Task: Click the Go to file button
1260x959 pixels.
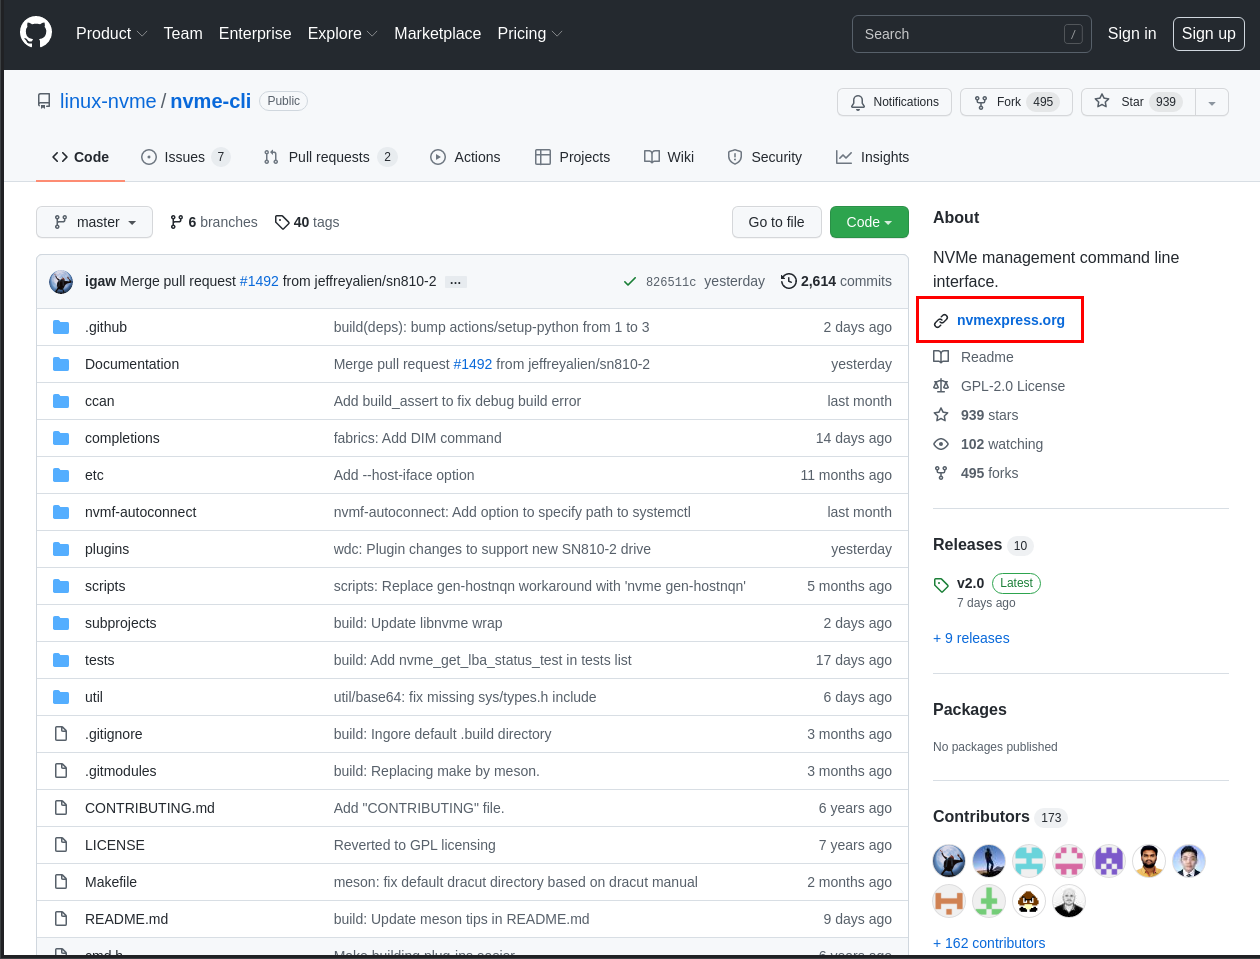Action: tap(777, 222)
